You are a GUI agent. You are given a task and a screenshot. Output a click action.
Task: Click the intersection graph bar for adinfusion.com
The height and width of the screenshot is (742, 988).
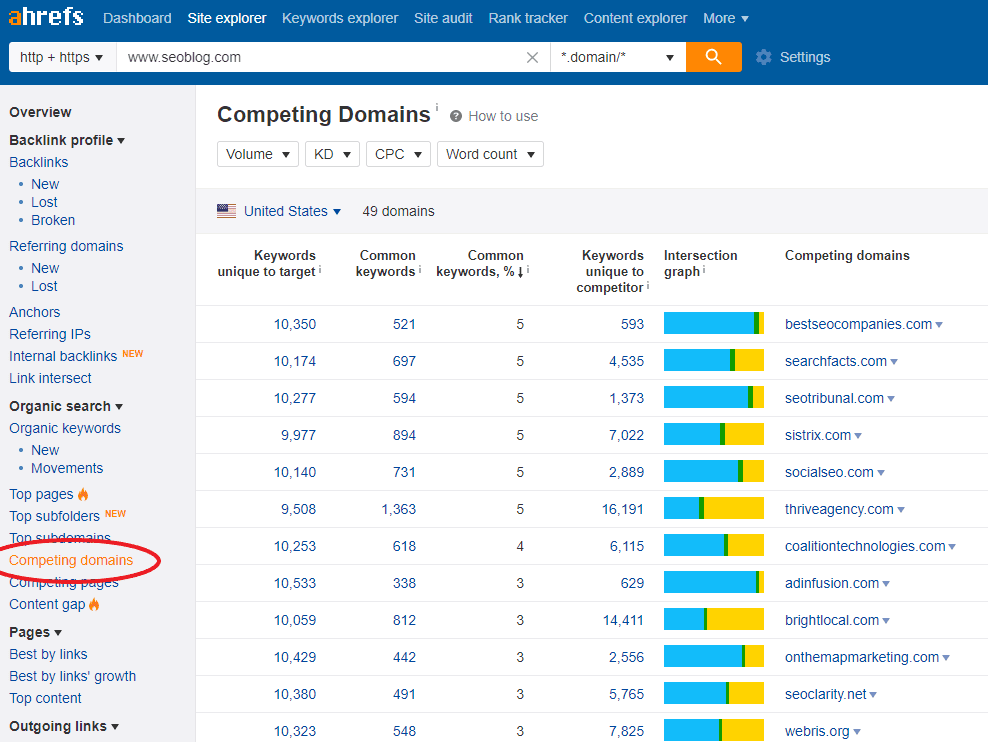coord(714,583)
